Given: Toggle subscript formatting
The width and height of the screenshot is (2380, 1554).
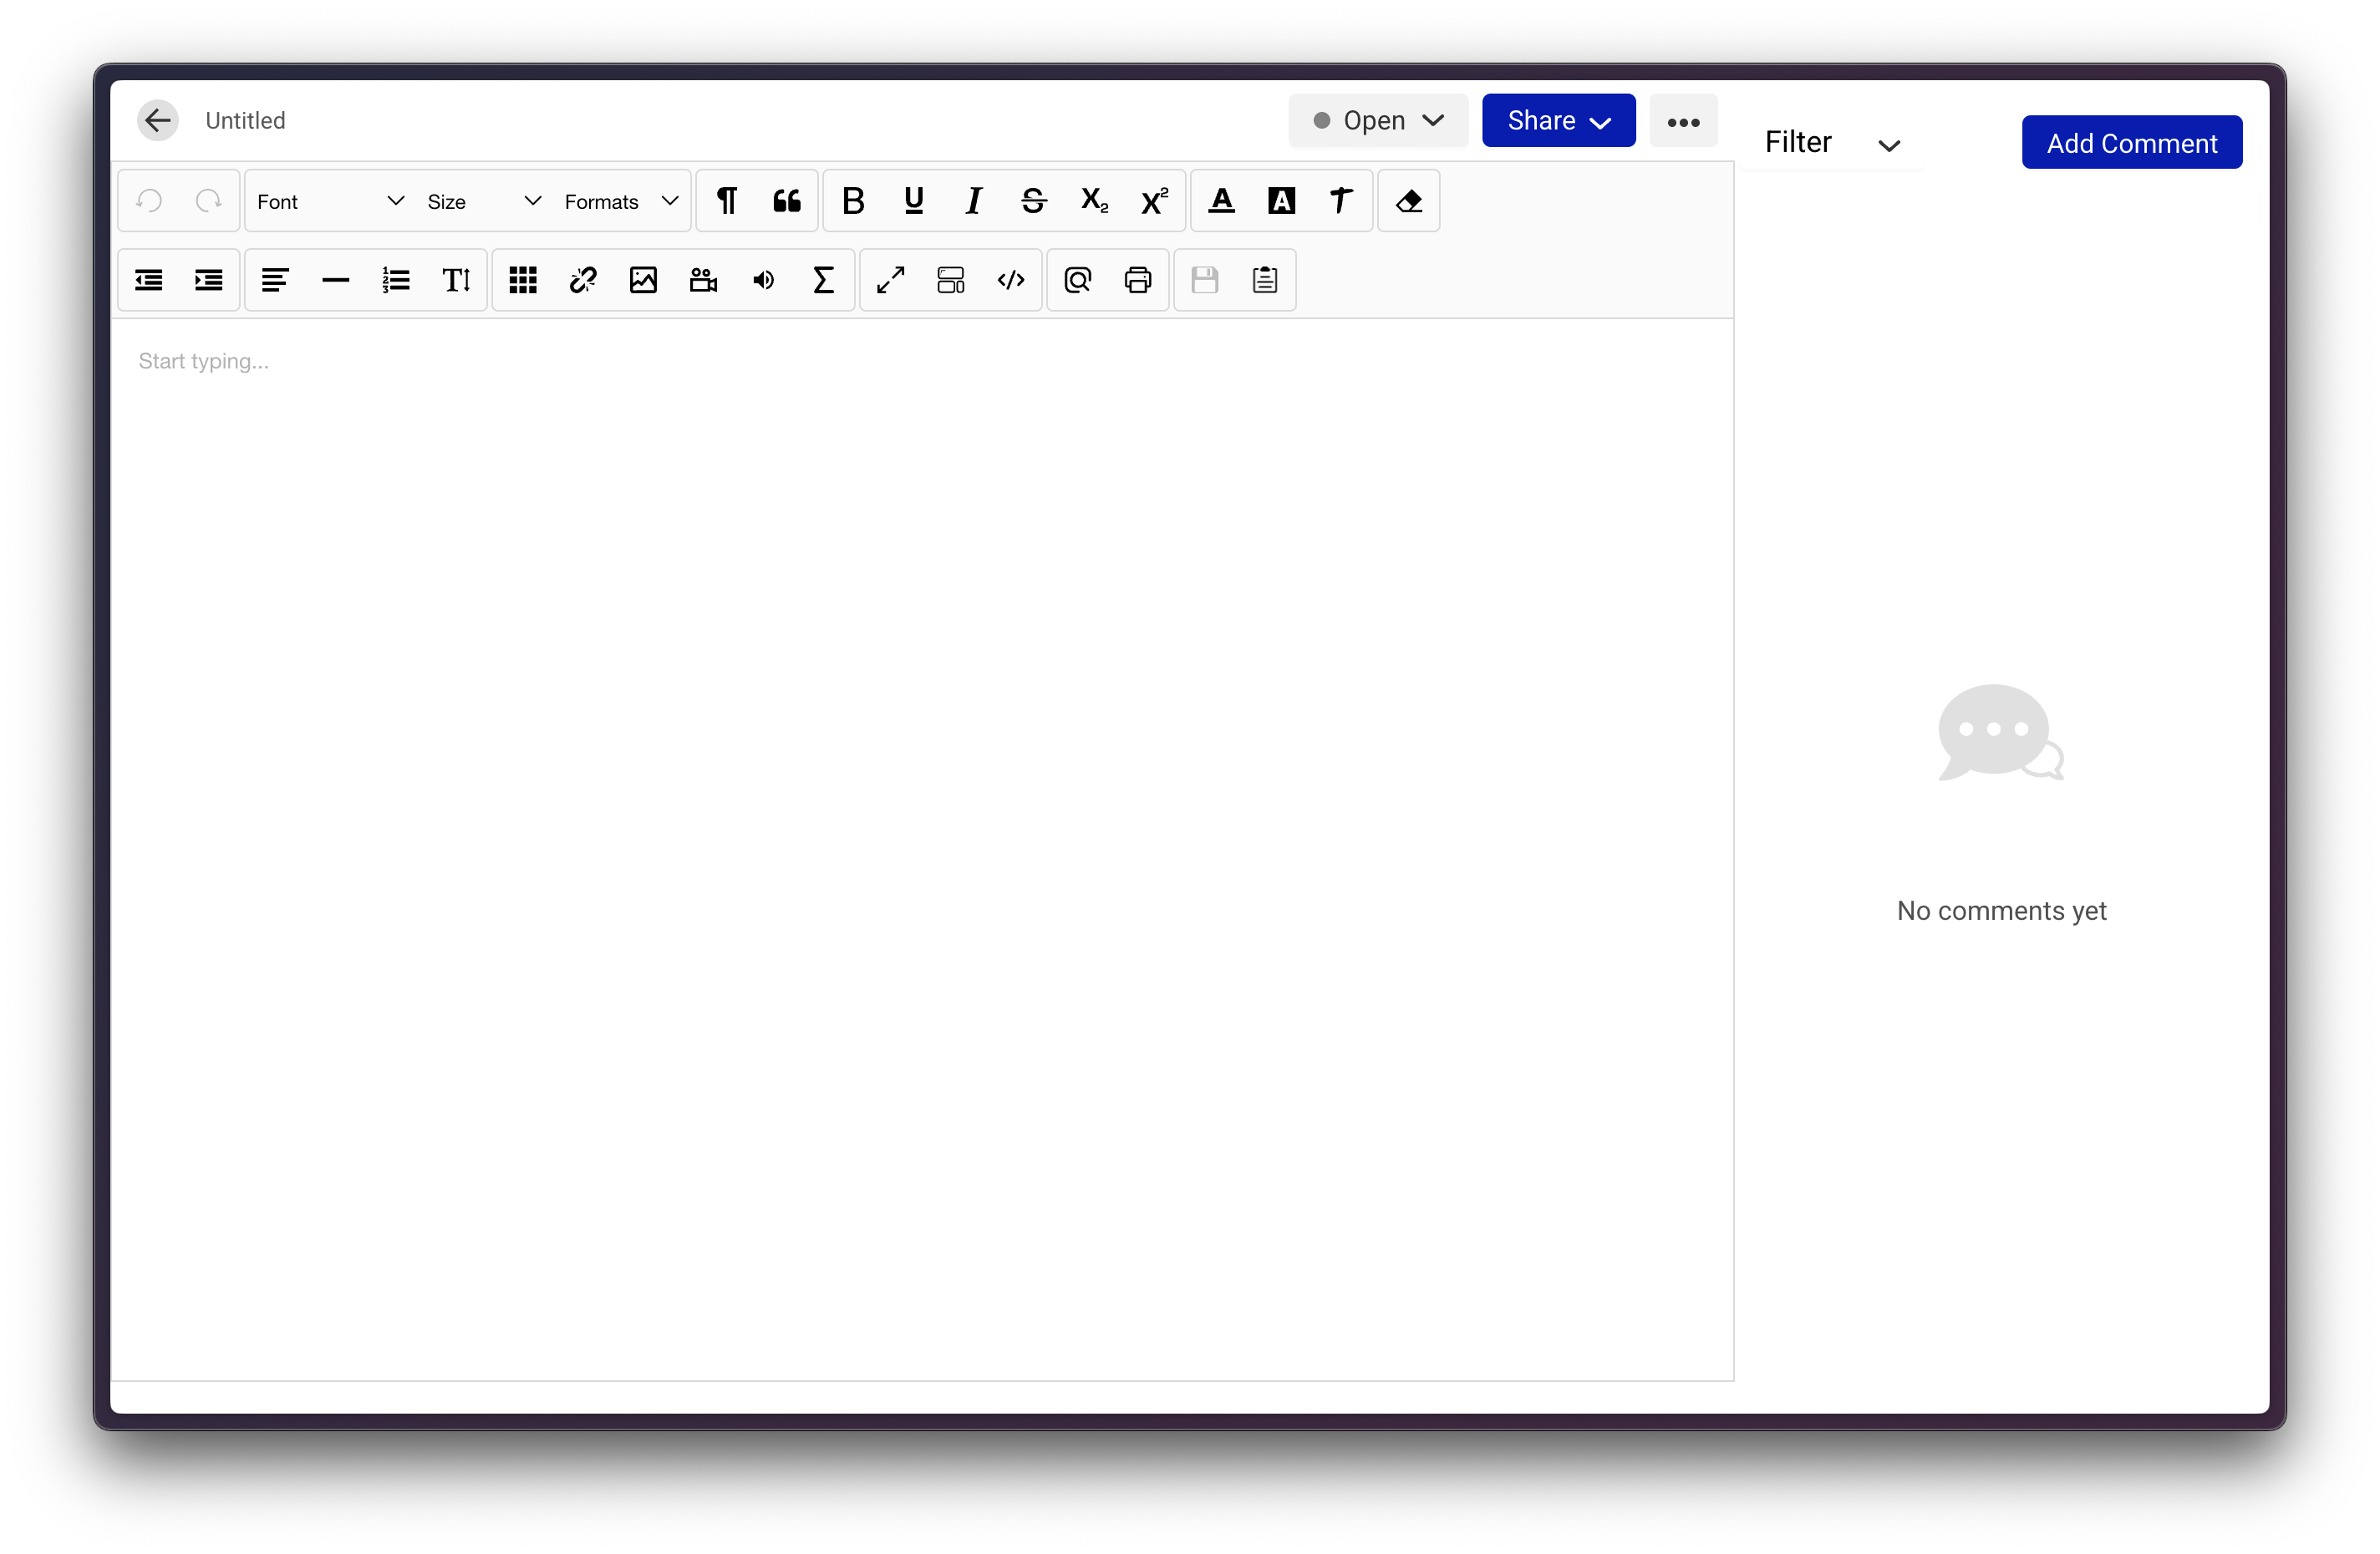Looking at the screenshot, I should pyautogui.click(x=1094, y=201).
